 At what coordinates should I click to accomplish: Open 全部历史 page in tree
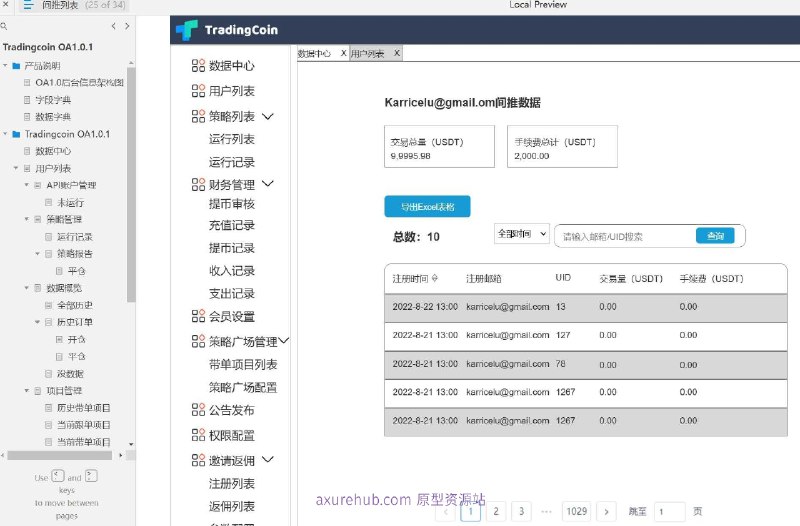(75, 305)
